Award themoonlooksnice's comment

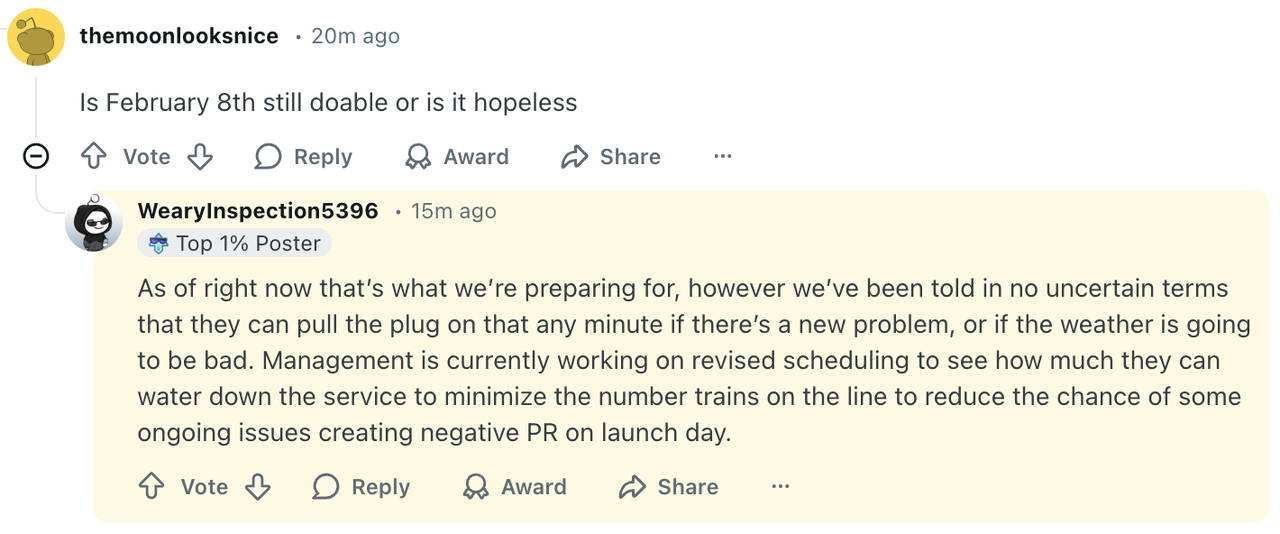457,156
